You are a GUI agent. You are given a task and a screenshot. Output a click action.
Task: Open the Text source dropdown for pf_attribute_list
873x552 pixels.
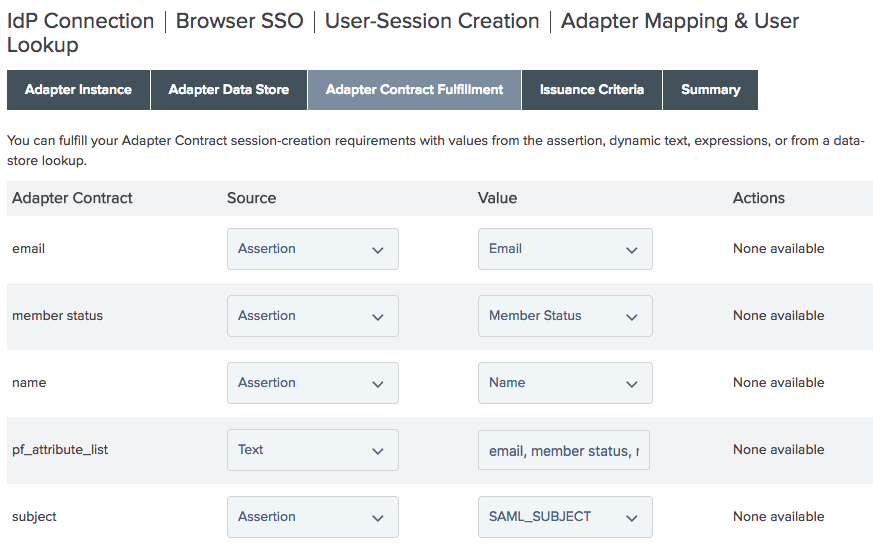click(x=313, y=450)
